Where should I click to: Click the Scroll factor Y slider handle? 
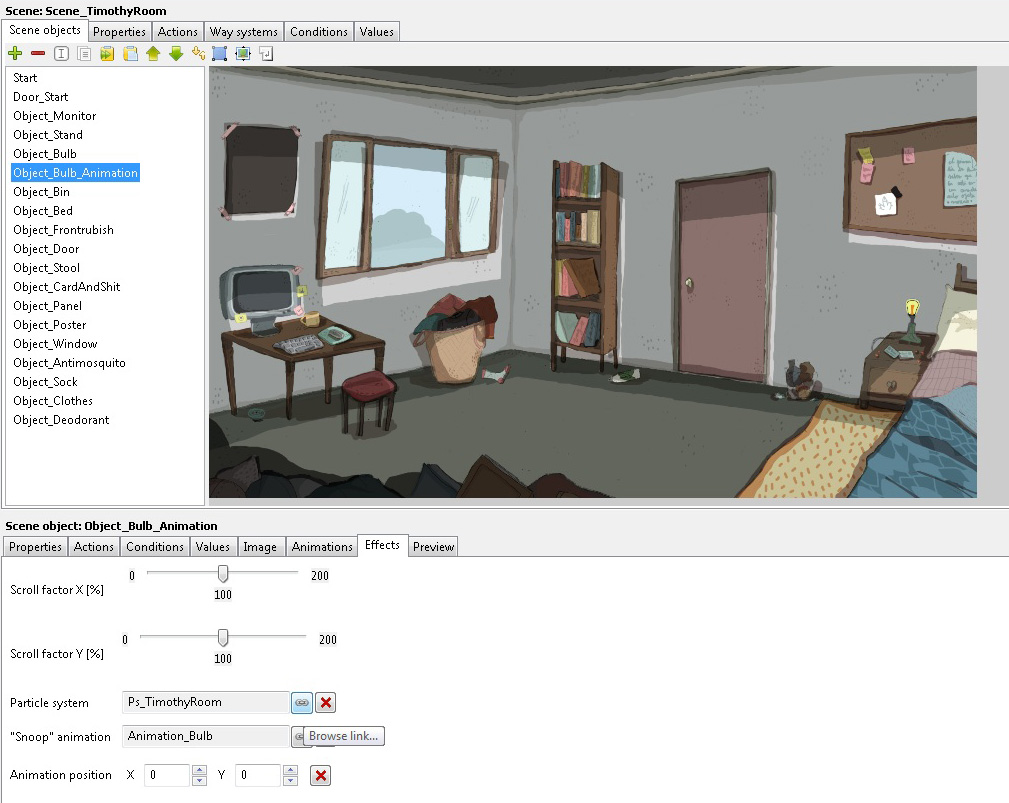[x=223, y=637]
